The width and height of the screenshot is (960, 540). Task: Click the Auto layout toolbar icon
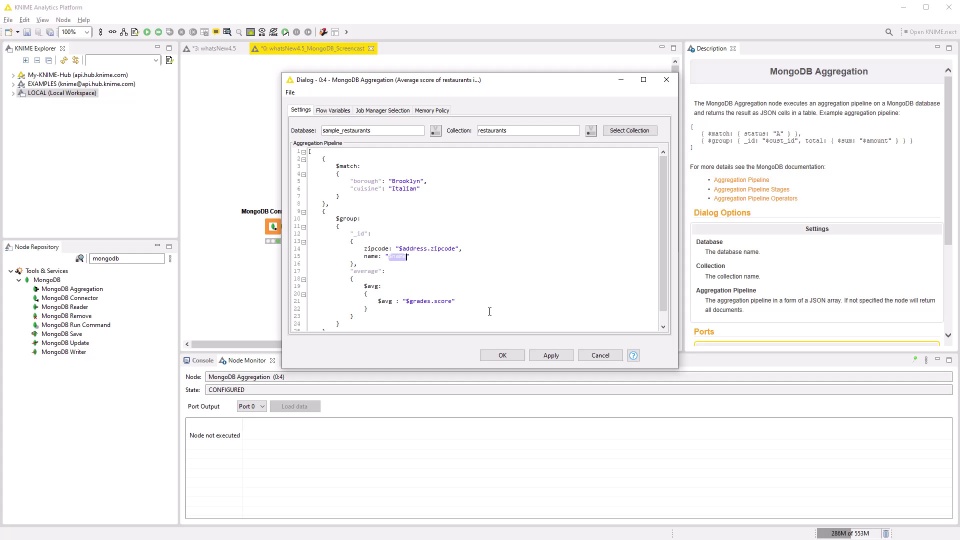(124, 32)
